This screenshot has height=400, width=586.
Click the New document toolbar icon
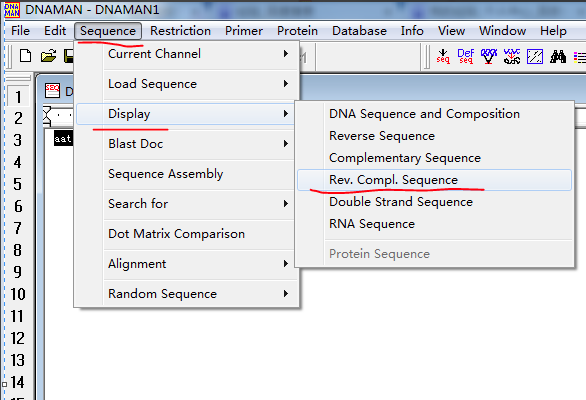[25, 56]
